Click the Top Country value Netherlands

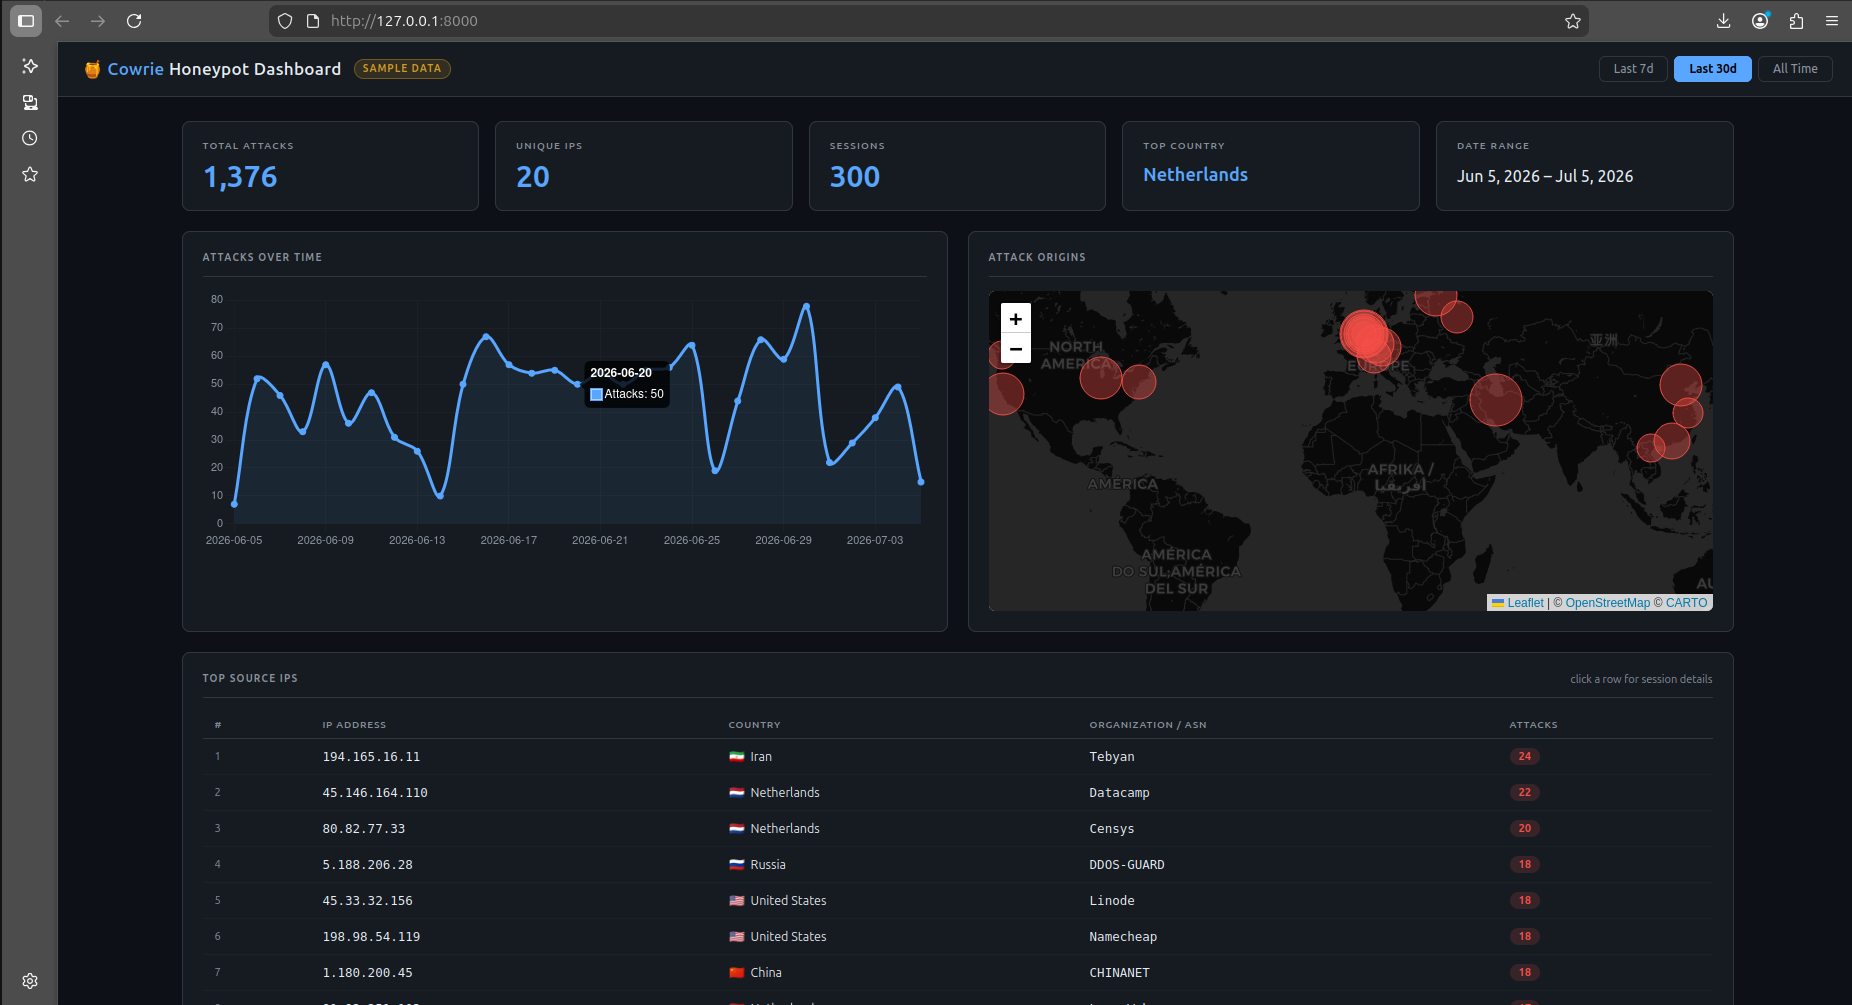1196,175
